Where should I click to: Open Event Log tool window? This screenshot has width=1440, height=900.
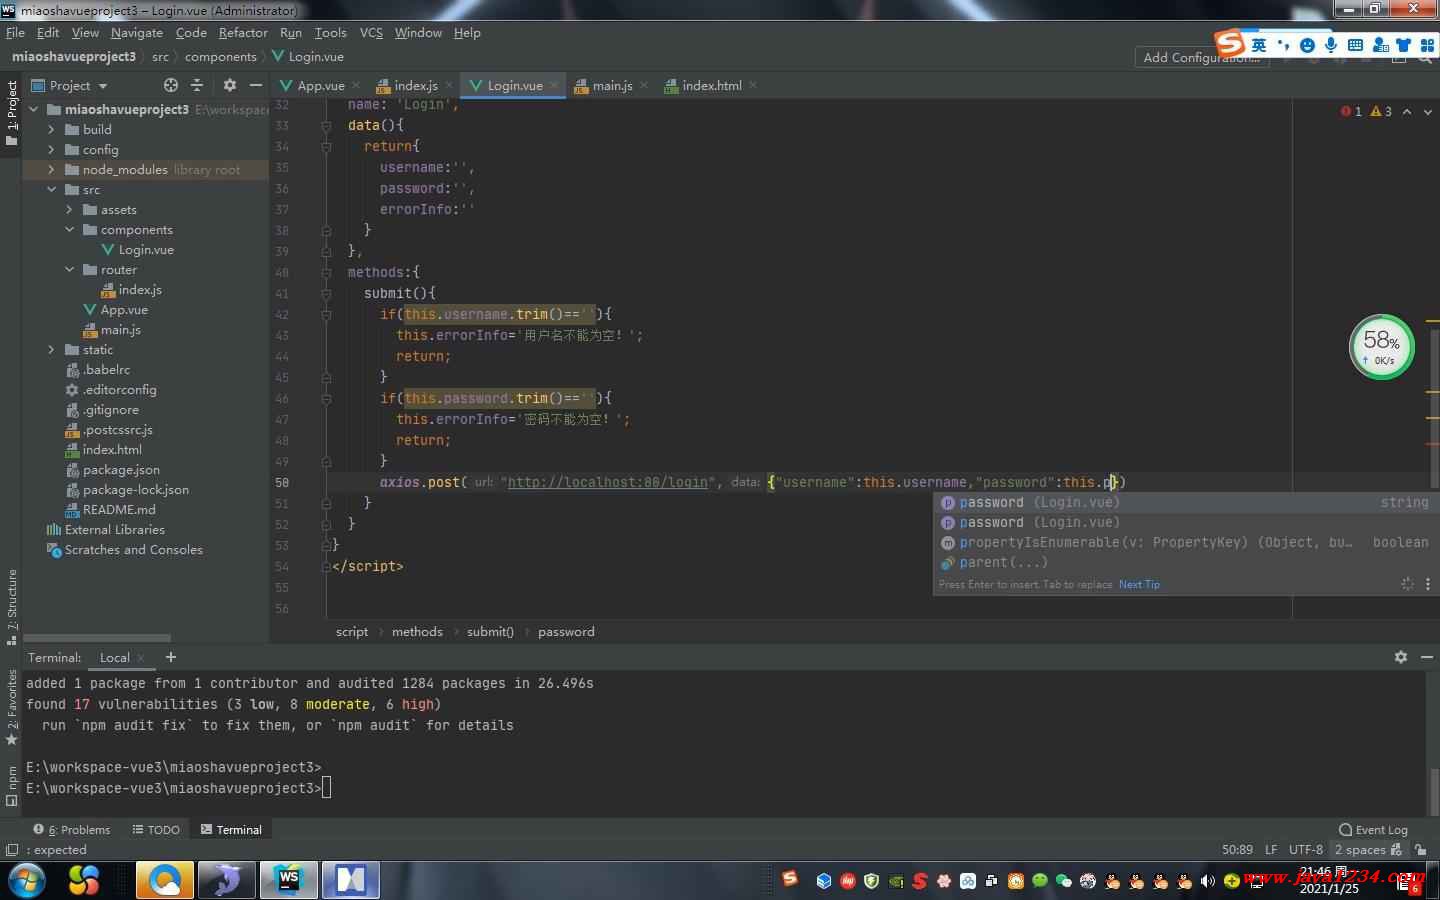click(x=1373, y=829)
